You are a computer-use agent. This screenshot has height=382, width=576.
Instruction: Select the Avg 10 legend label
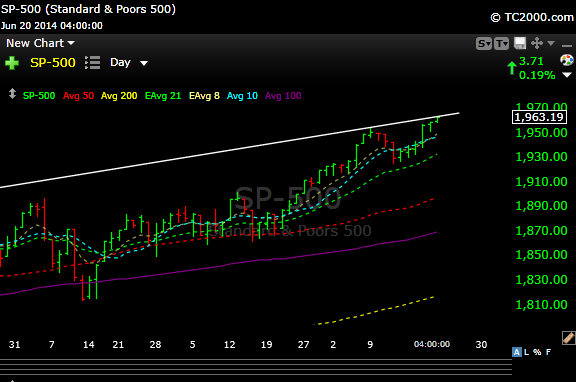[x=242, y=96]
